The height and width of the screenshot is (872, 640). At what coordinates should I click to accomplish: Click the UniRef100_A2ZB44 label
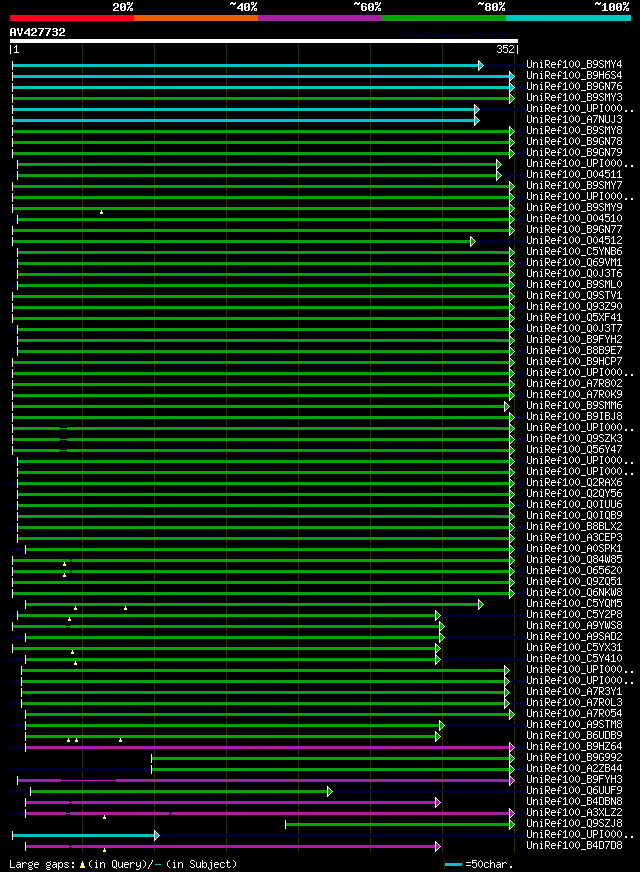(x=574, y=768)
